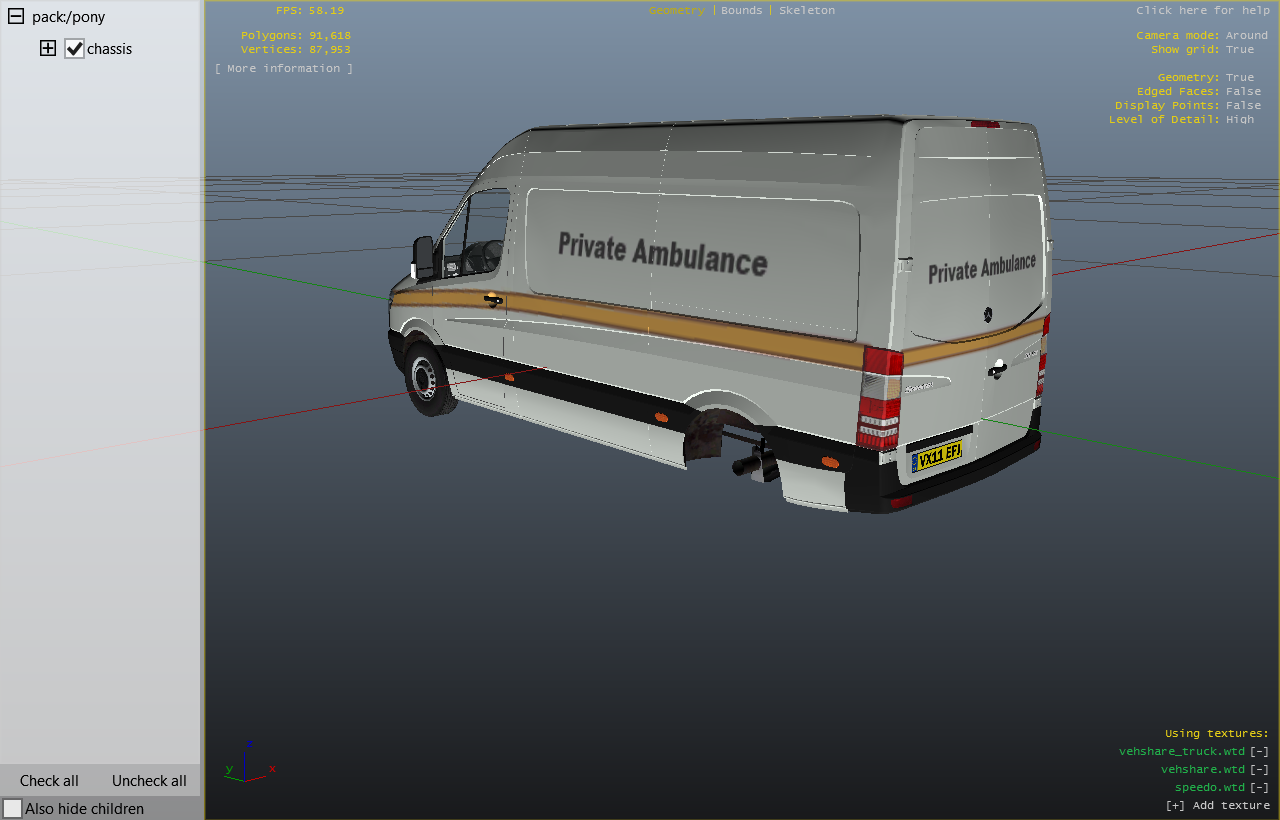The height and width of the screenshot is (820, 1280).
Task: Toggle the Show grid setting
Action: 1239,49
